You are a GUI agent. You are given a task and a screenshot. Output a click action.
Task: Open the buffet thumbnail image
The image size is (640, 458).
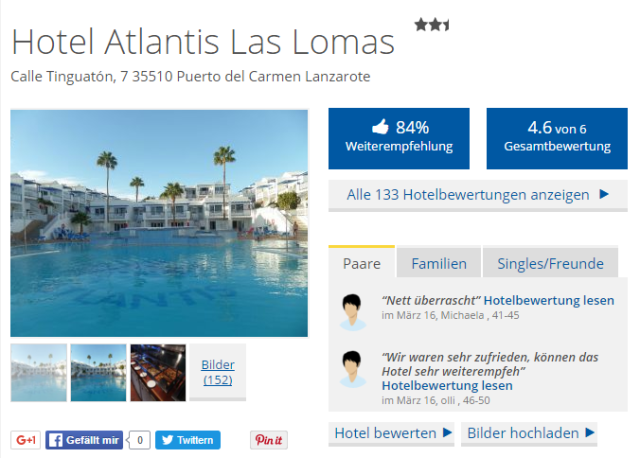[x=158, y=372]
